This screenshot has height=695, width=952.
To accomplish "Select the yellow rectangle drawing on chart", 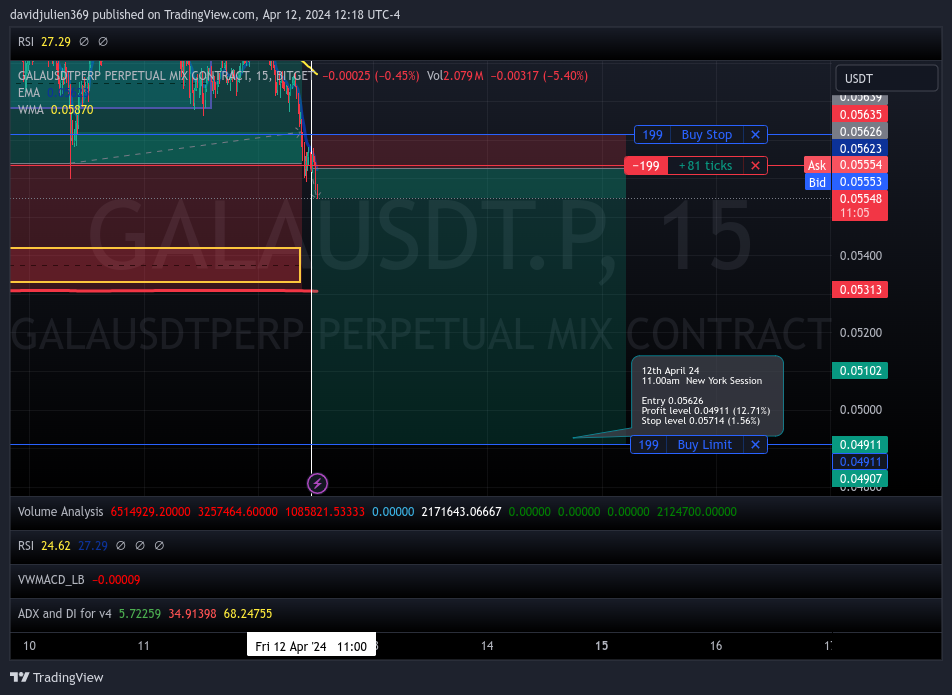I will pyautogui.click(x=155, y=265).
